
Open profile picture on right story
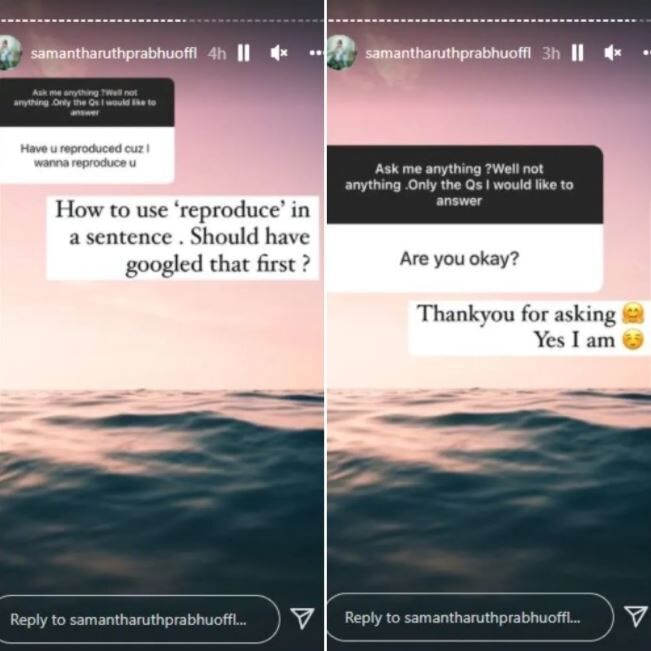[x=342, y=52]
